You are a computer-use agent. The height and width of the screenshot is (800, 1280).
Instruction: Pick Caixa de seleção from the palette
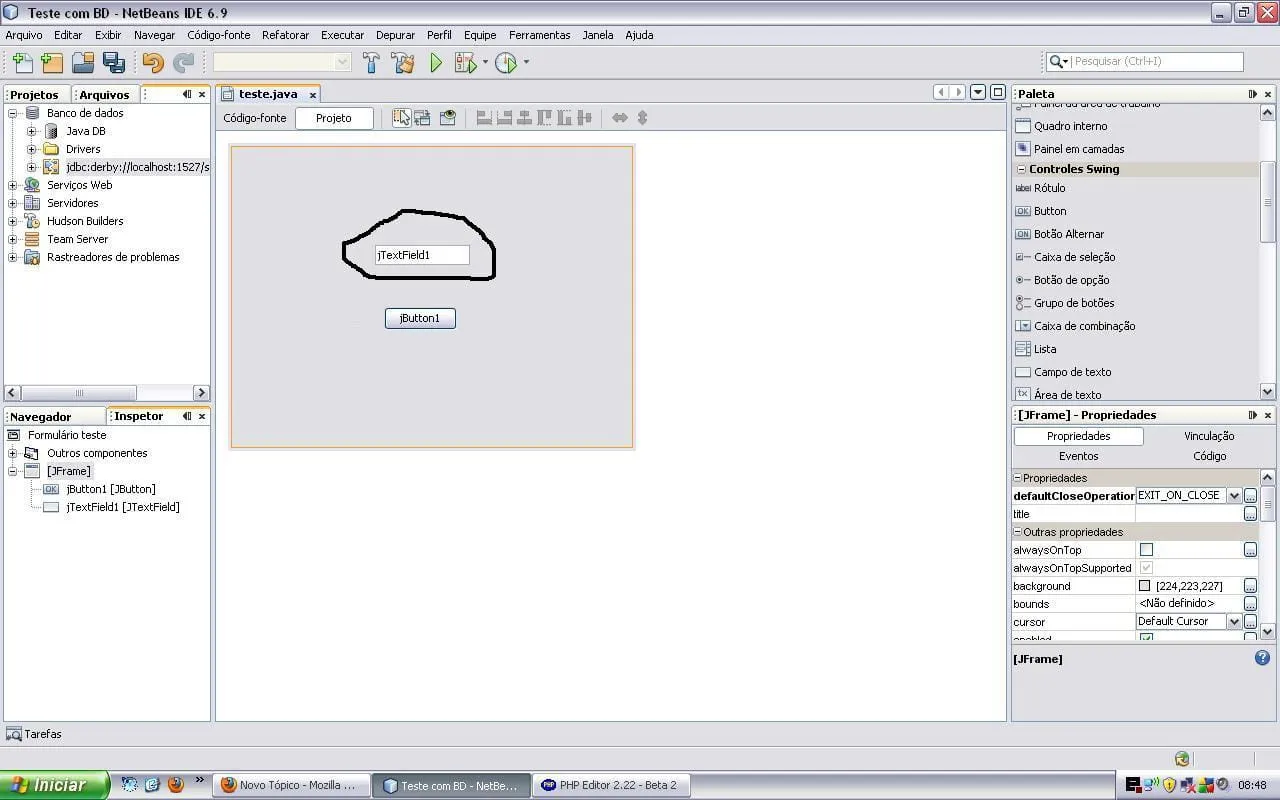point(1065,257)
